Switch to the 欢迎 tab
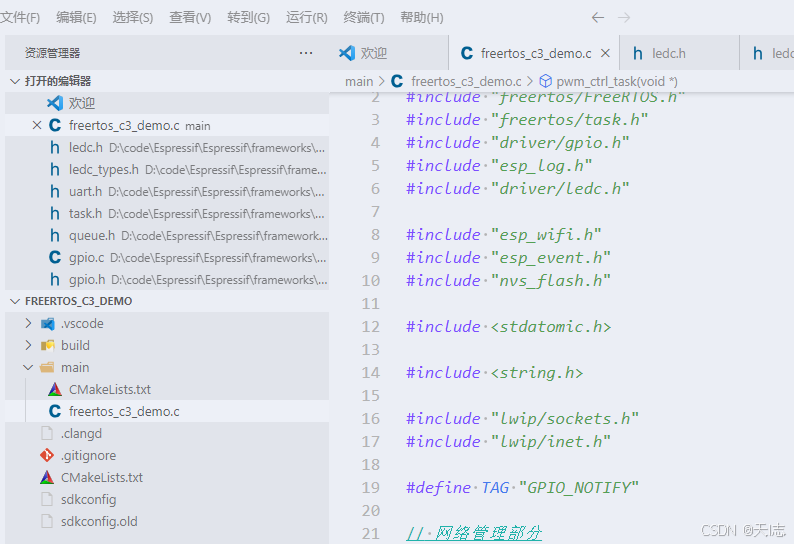Screen dimensions: 794x544 (389, 53)
